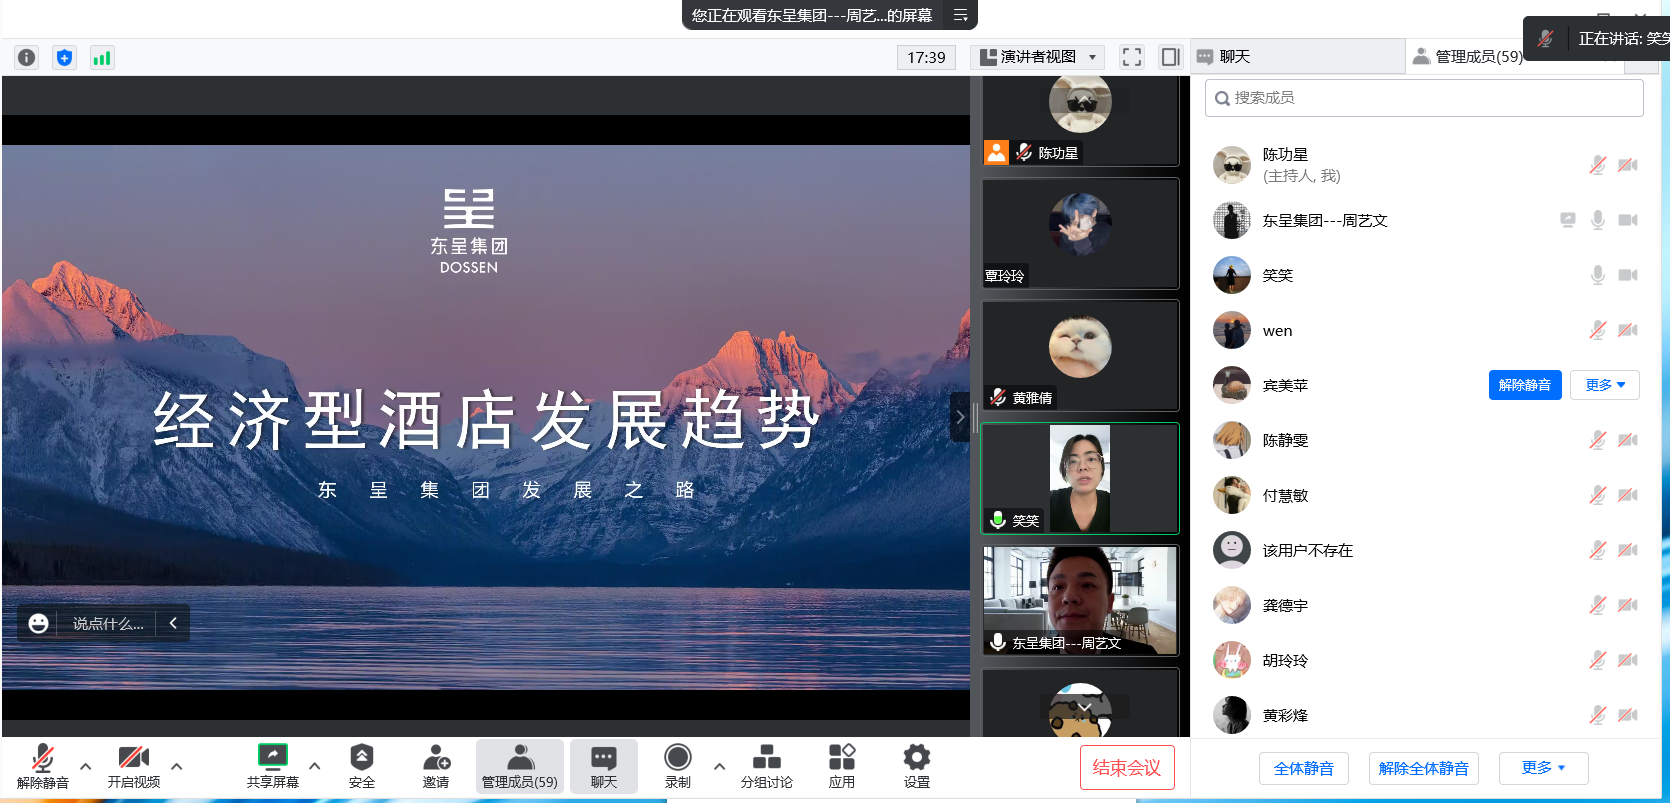The height and width of the screenshot is (803, 1670).
Task: Enter full screen mode icon
Action: (1131, 57)
